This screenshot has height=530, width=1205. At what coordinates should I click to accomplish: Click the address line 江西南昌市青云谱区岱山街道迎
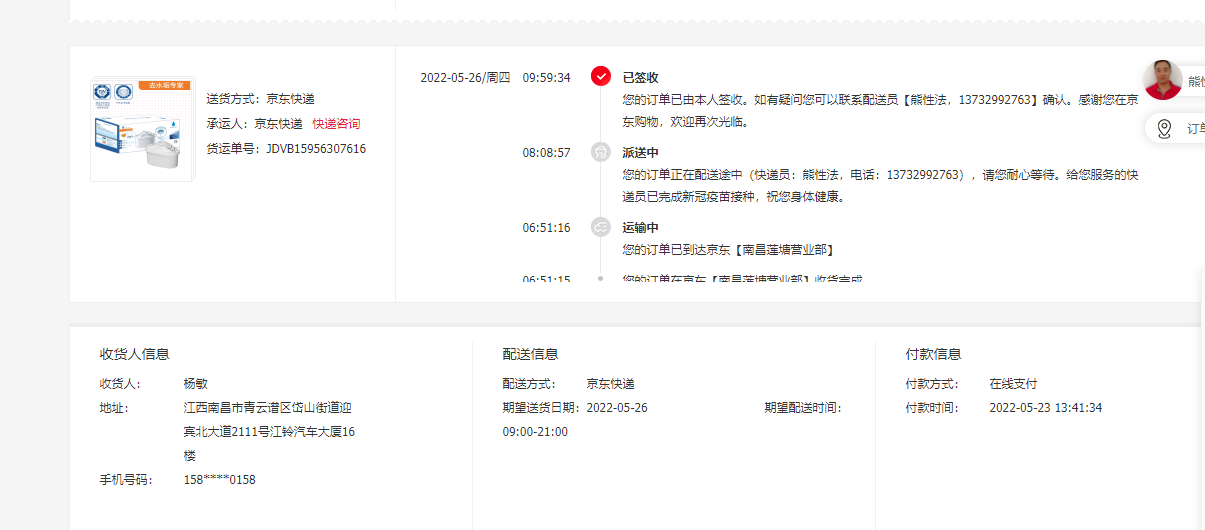tap(267, 408)
